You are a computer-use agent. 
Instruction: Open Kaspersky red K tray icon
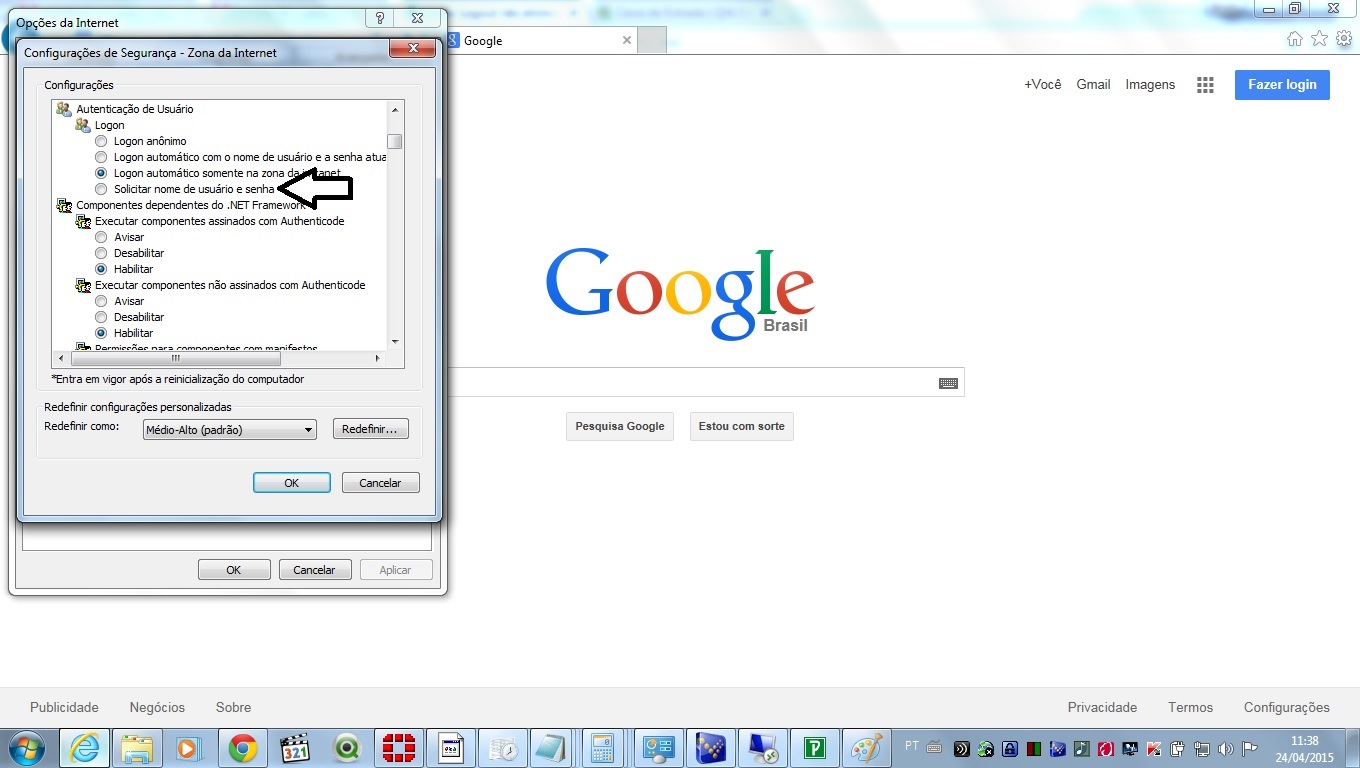pos(1155,748)
